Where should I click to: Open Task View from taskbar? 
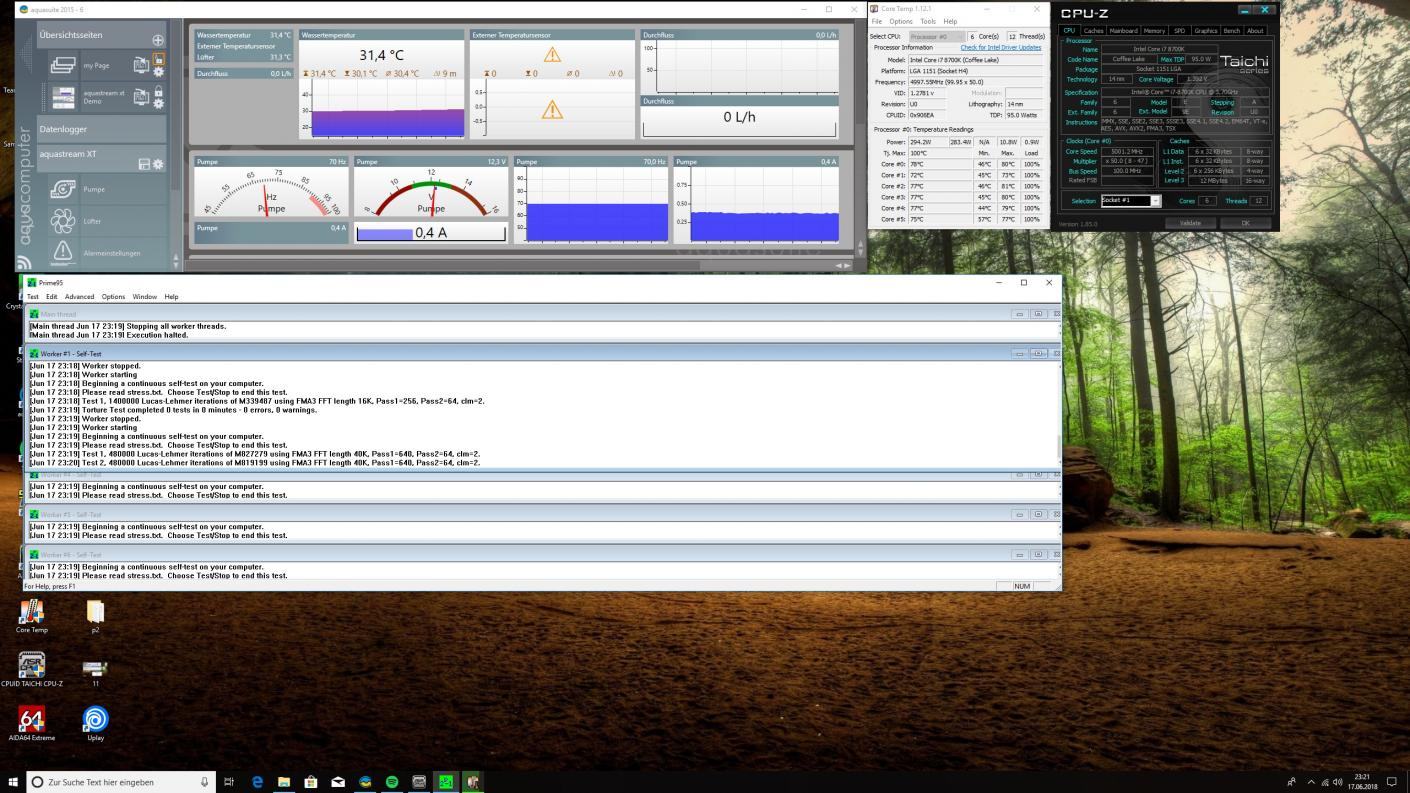coord(229,782)
